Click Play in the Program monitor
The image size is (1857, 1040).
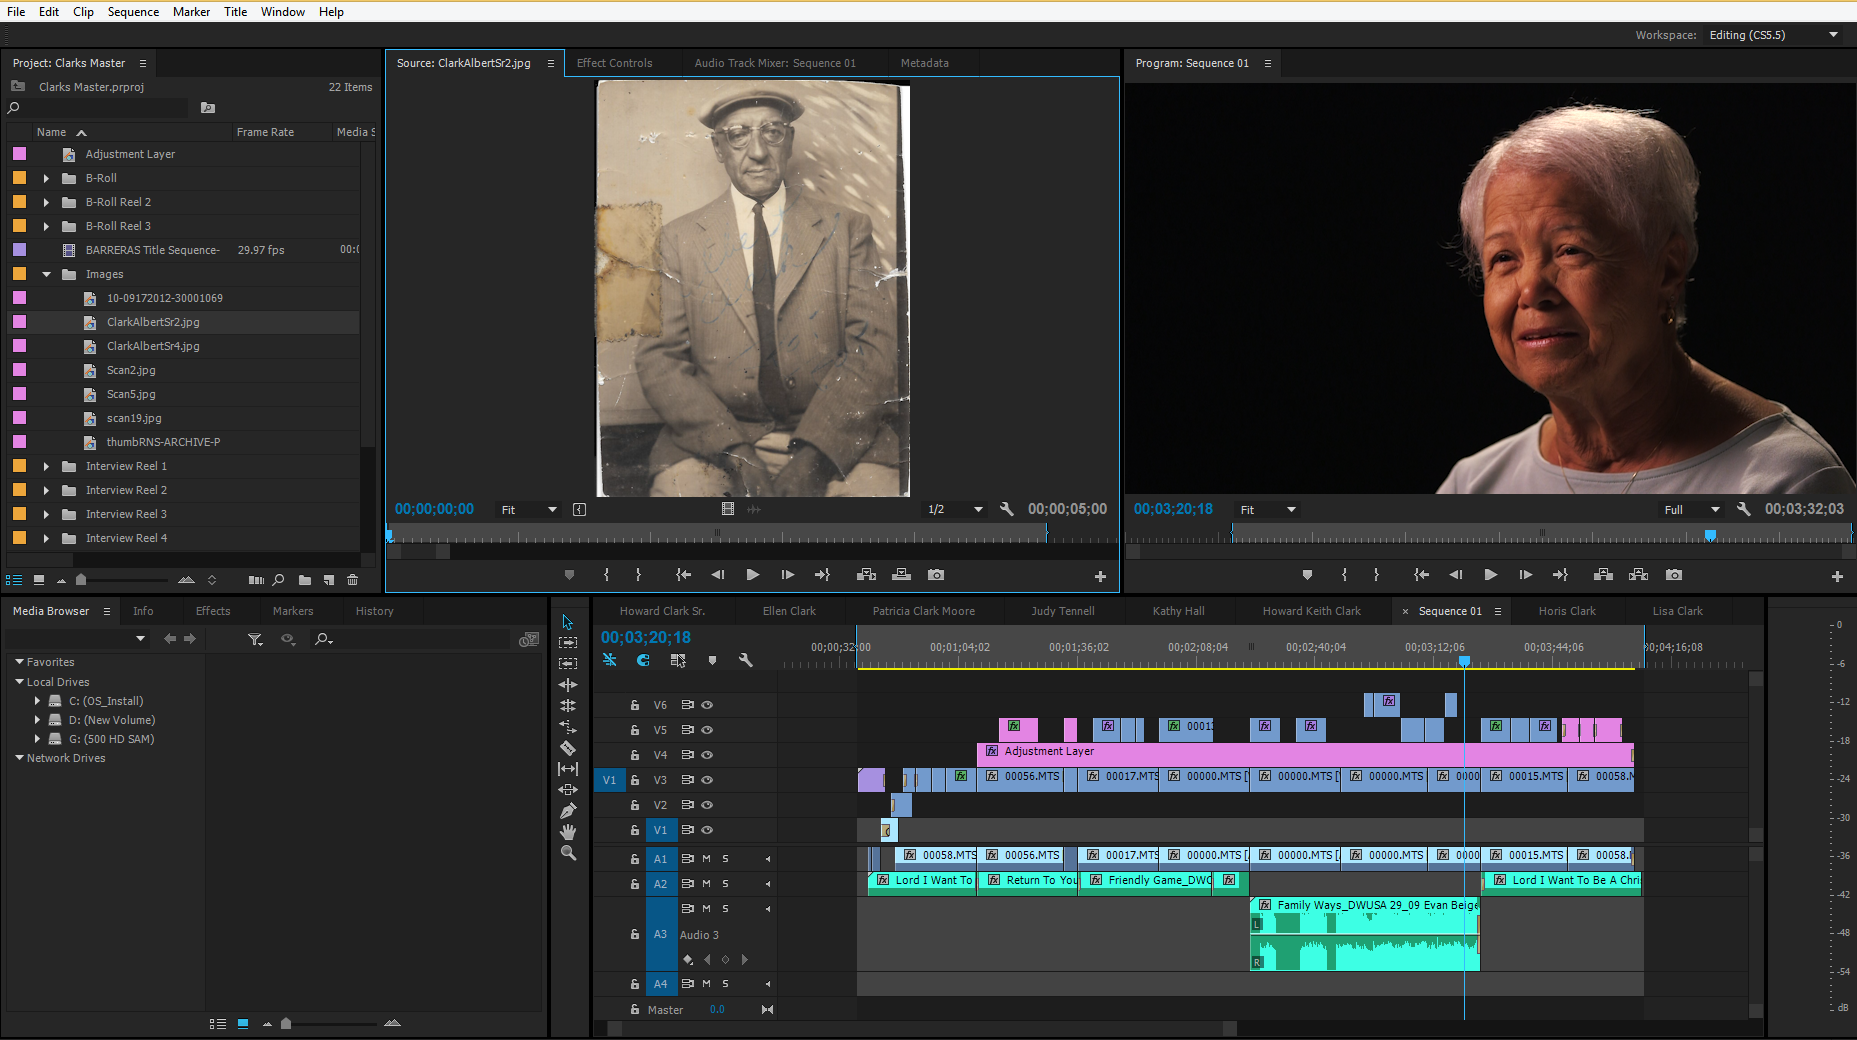point(1490,575)
